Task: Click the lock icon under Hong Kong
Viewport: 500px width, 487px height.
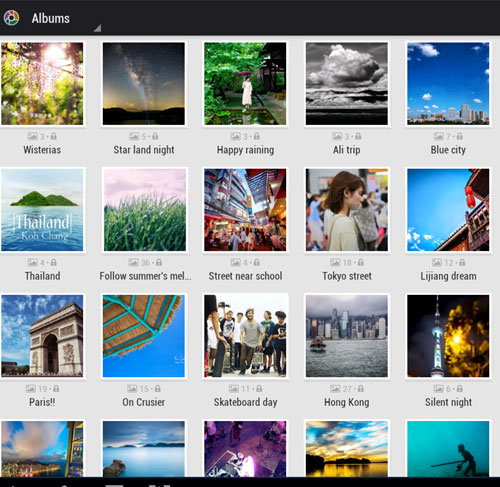Action: (361, 388)
